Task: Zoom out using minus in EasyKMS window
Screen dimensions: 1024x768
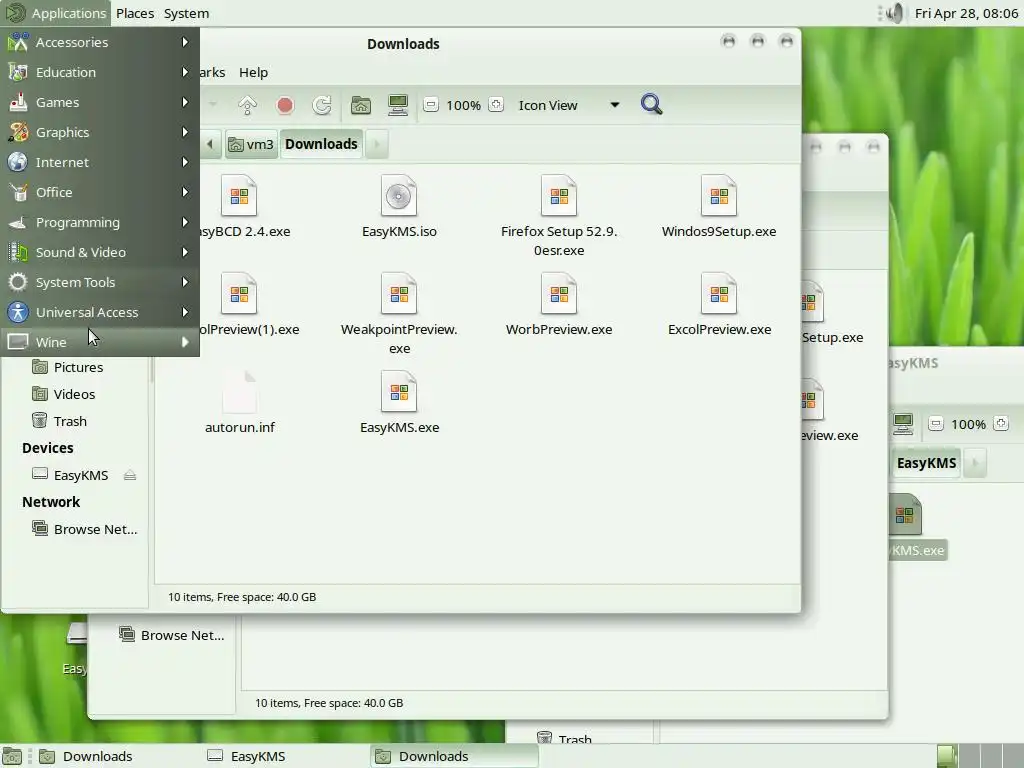Action: pos(935,424)
